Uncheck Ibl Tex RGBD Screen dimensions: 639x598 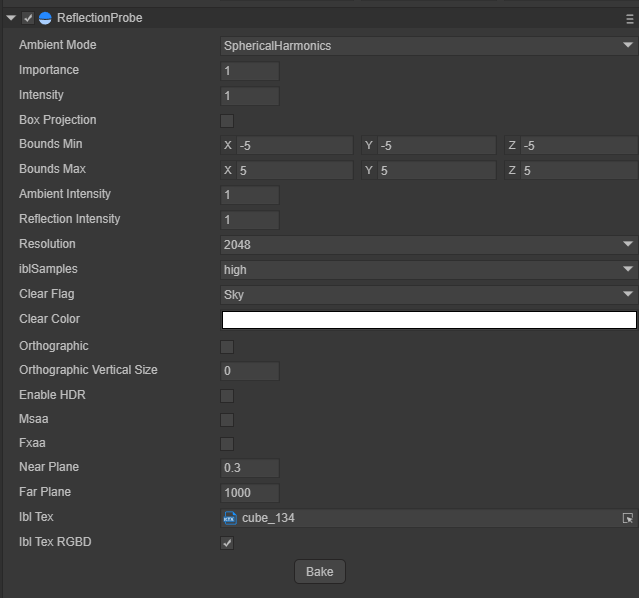pos(227,543)
